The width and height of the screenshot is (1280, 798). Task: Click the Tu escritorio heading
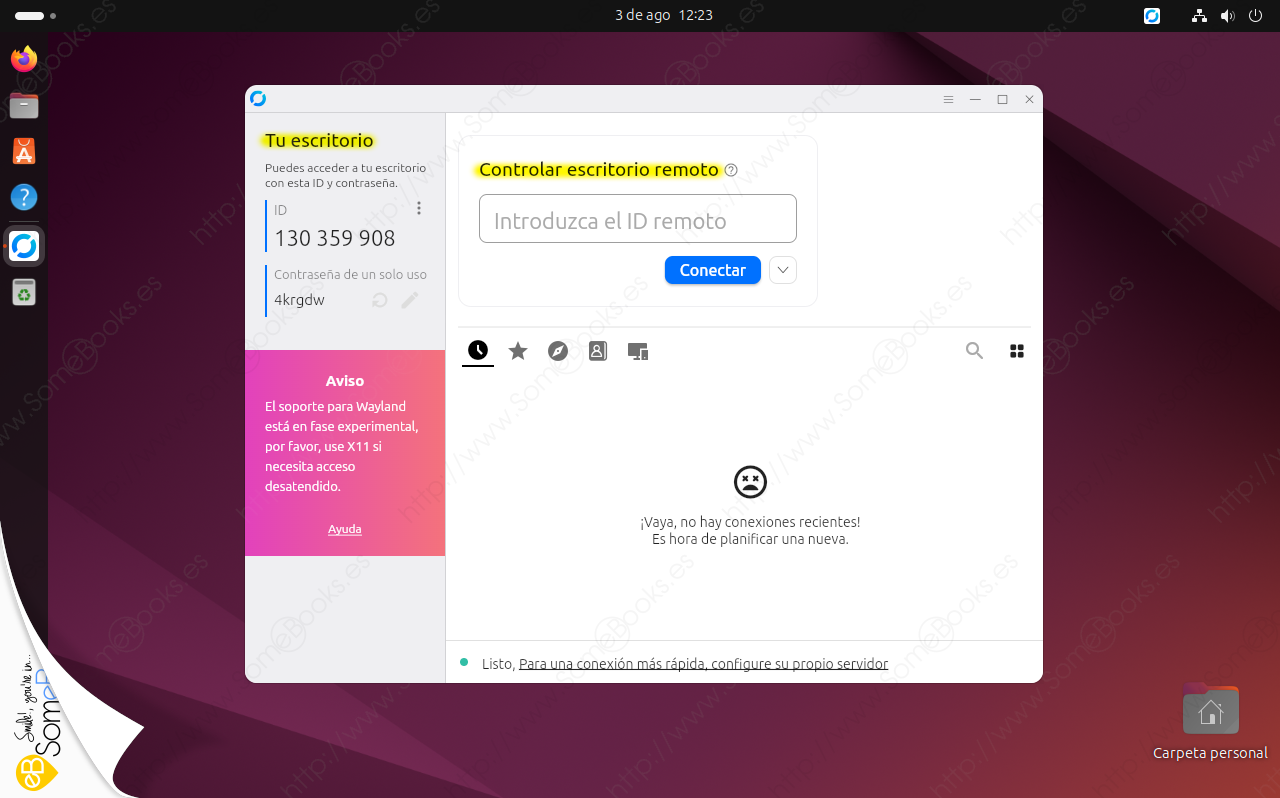pos(319,141)
